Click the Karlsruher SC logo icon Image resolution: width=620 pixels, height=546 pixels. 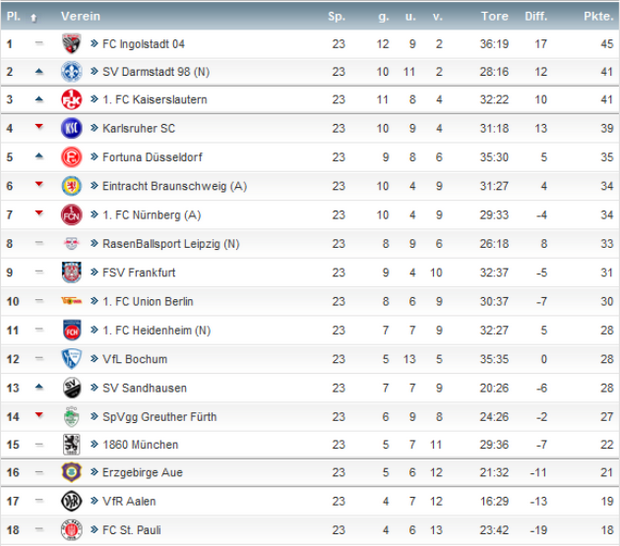click(x=72, y=128)
